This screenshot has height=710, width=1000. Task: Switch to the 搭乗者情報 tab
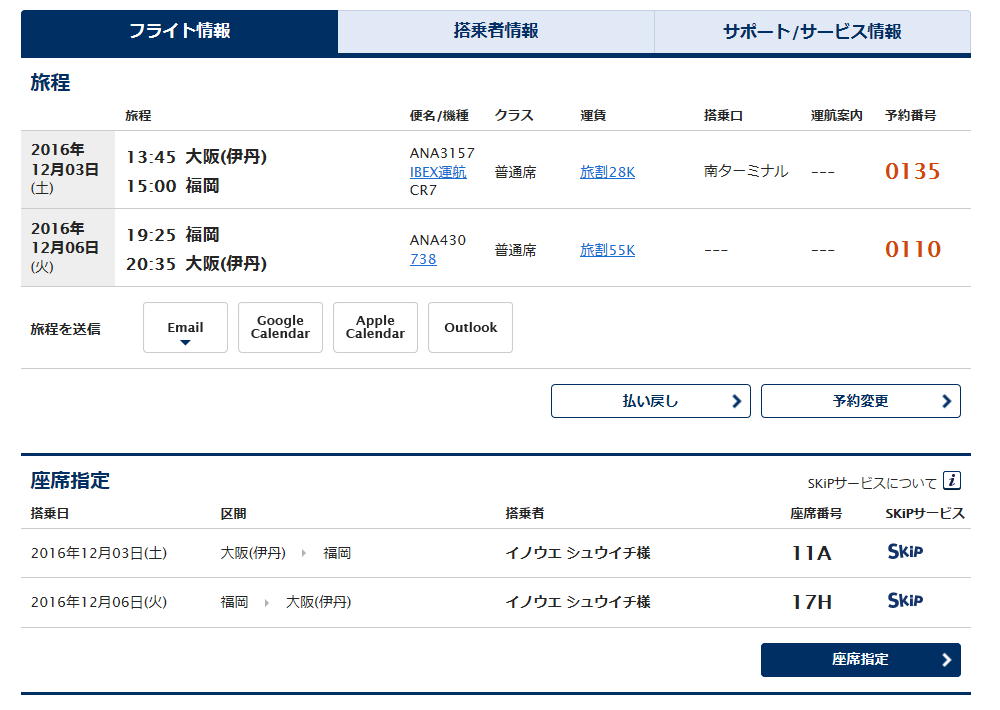(x=496, y=31)
